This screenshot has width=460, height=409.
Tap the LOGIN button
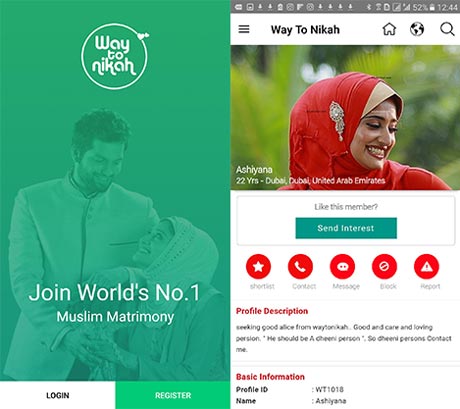coord(58,395)
